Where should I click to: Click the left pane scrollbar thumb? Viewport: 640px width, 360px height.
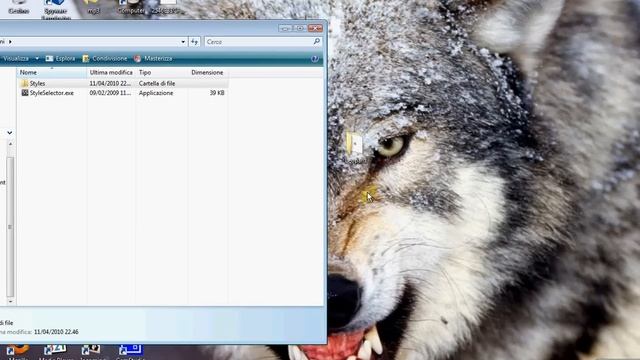pyautogui.click(x=10, y=227)
